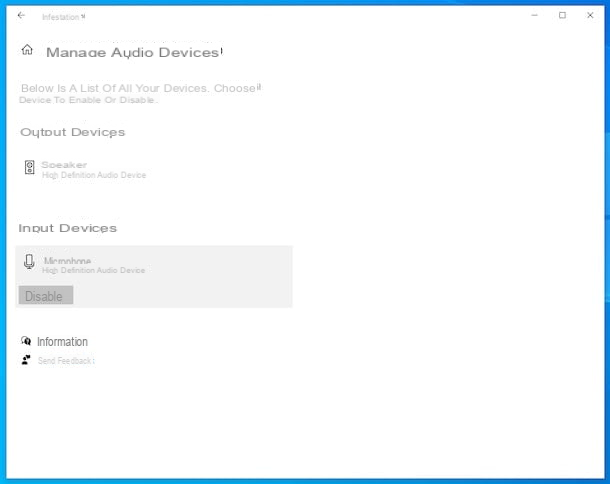Minimize the settings window
The height and width of the screenshot is (484, 610).
[535, 15]
